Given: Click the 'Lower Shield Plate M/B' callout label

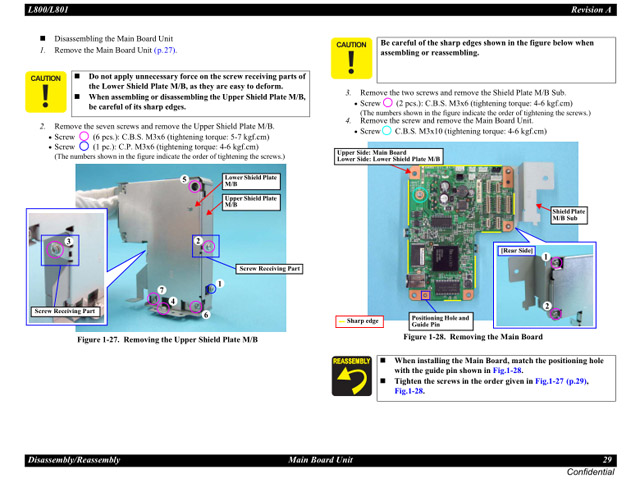Looking at the screenshot, I should (x=251, y=181).
